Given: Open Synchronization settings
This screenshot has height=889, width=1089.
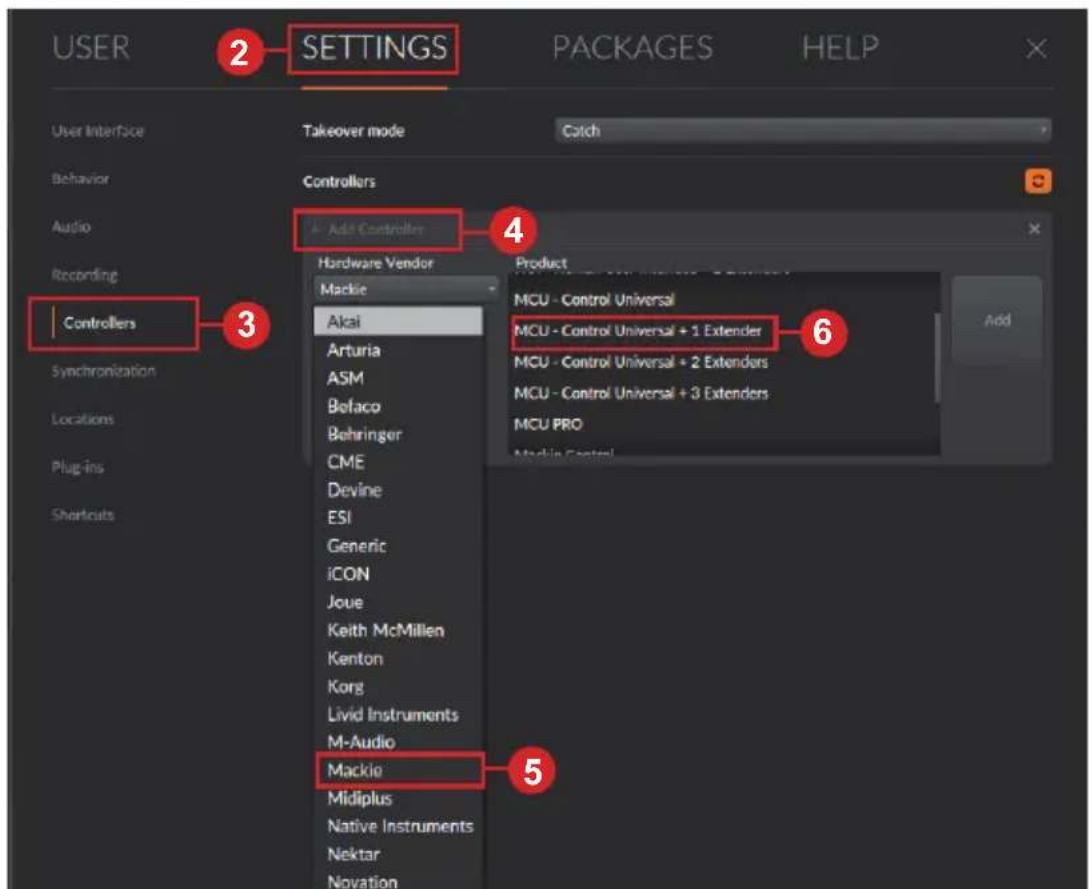Looking at the screenshot, I should 103,371.
